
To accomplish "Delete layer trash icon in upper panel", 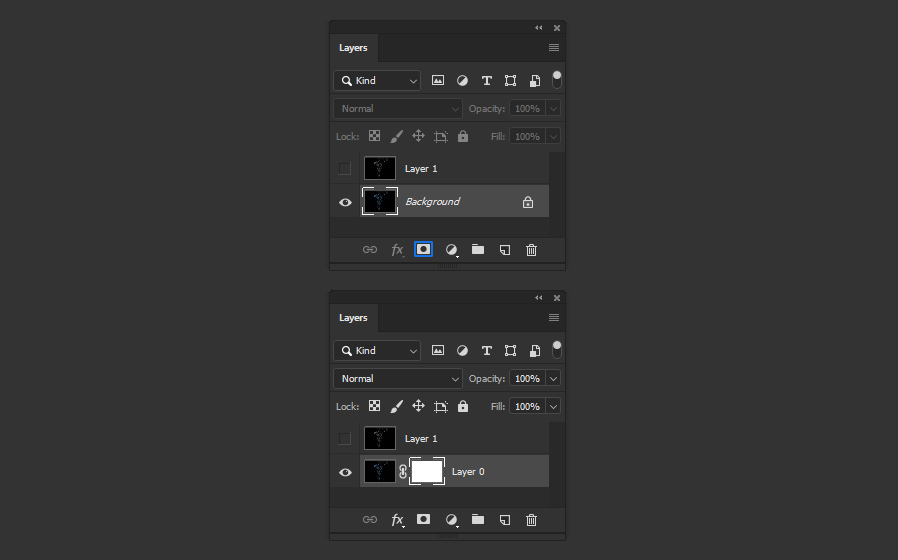I will [x=531, y=250].
